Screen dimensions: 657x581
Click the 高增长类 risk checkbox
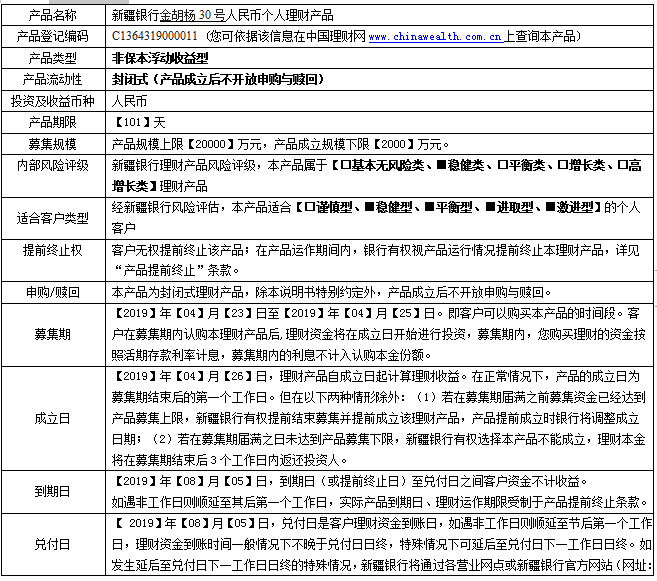[x=623, y=165]
